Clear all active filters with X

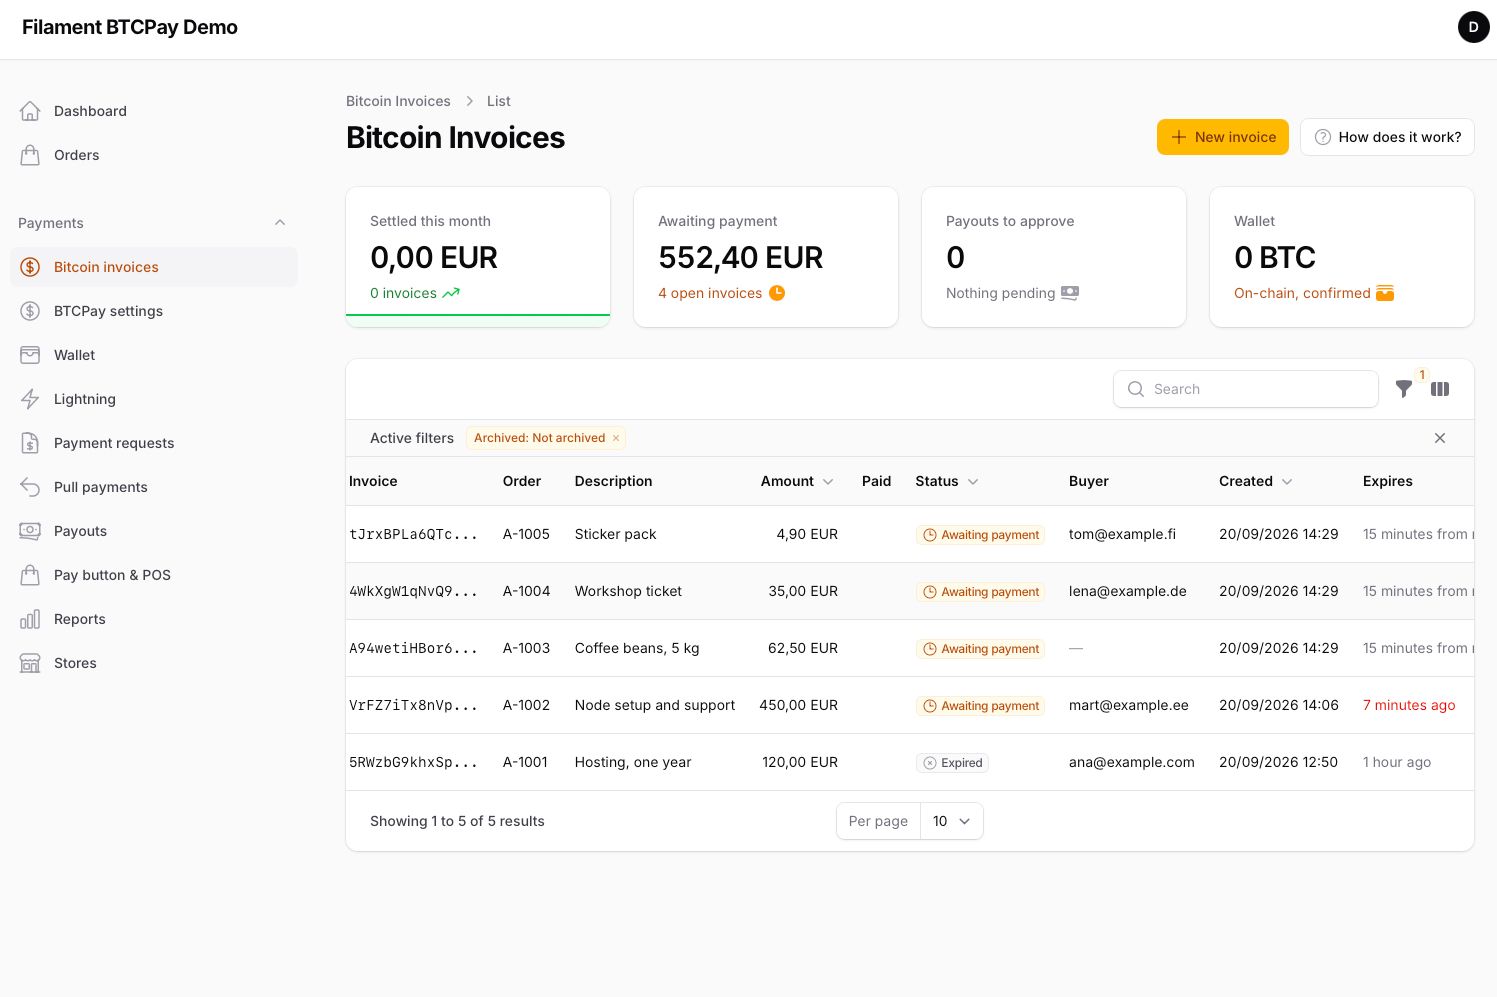(x=1440, y=438)
